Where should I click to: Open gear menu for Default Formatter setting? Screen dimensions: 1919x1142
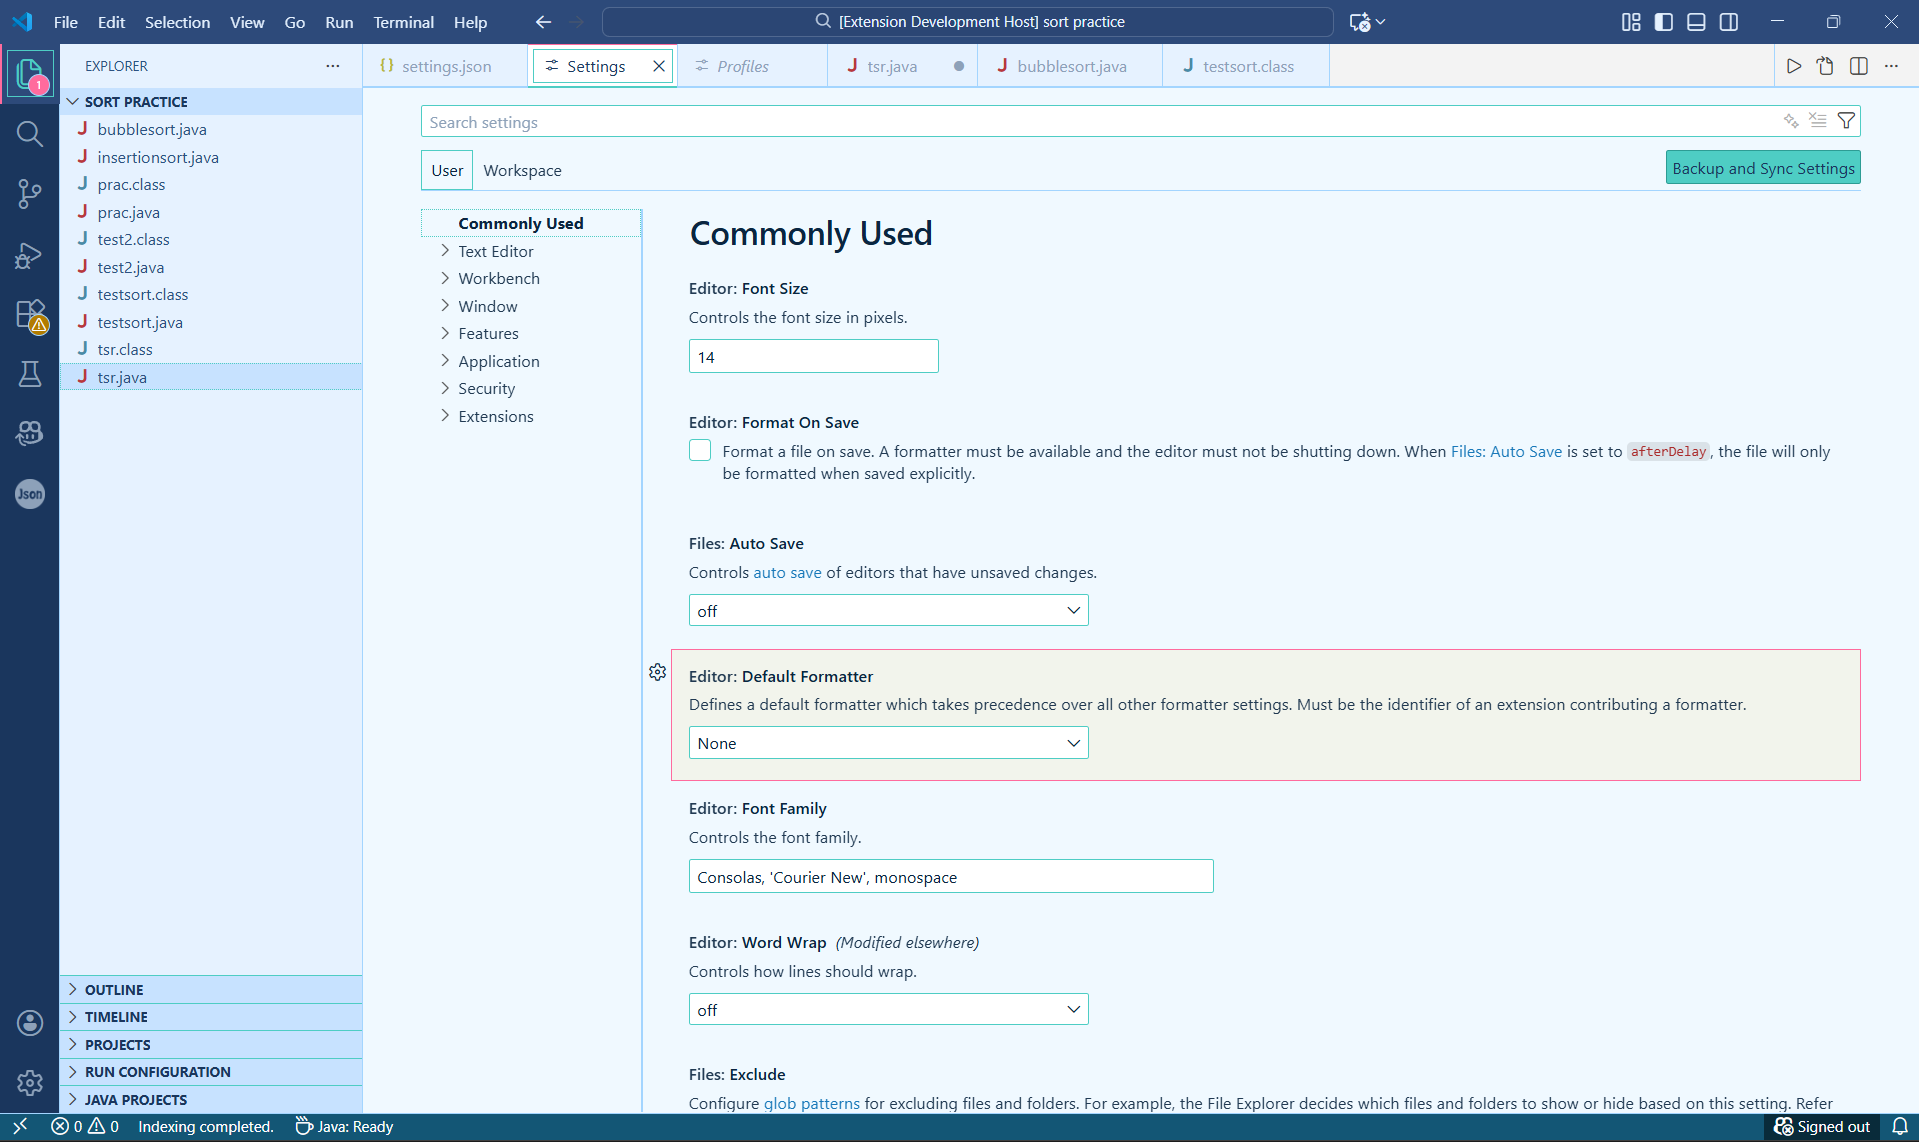[x=657, y=672]
